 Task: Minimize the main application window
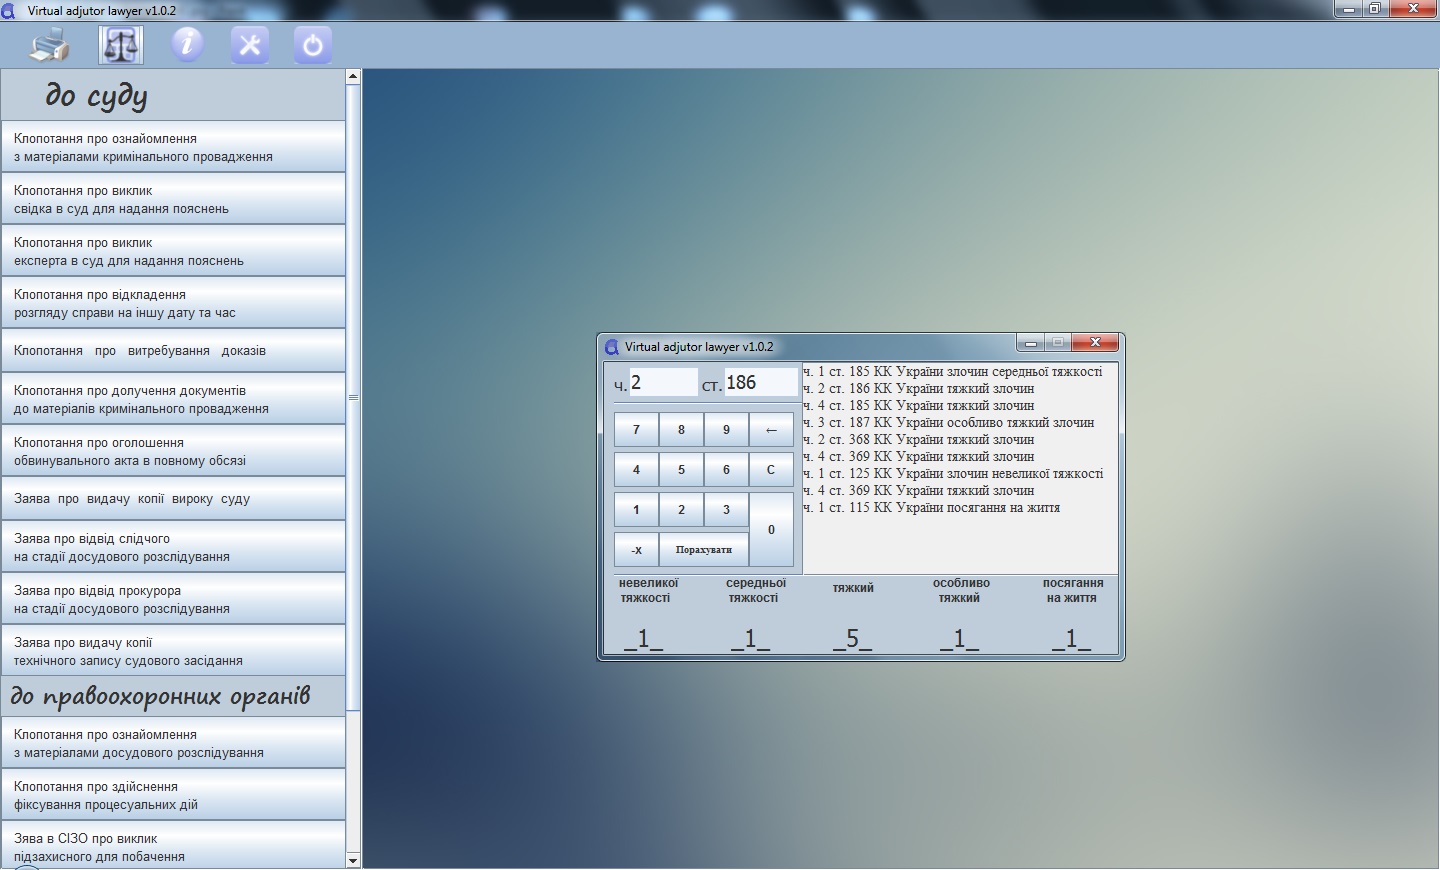click(1349, 8)
